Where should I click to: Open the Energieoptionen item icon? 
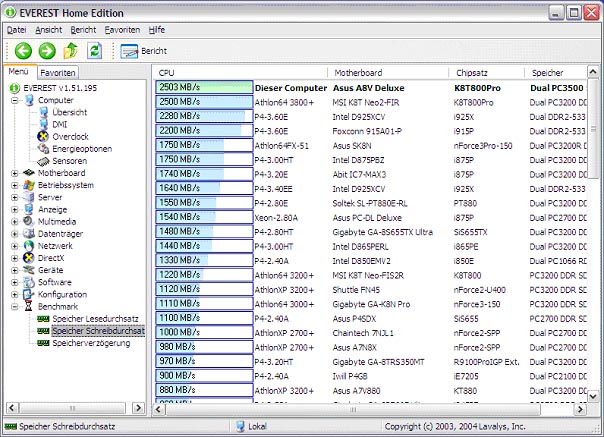point(43,149)
